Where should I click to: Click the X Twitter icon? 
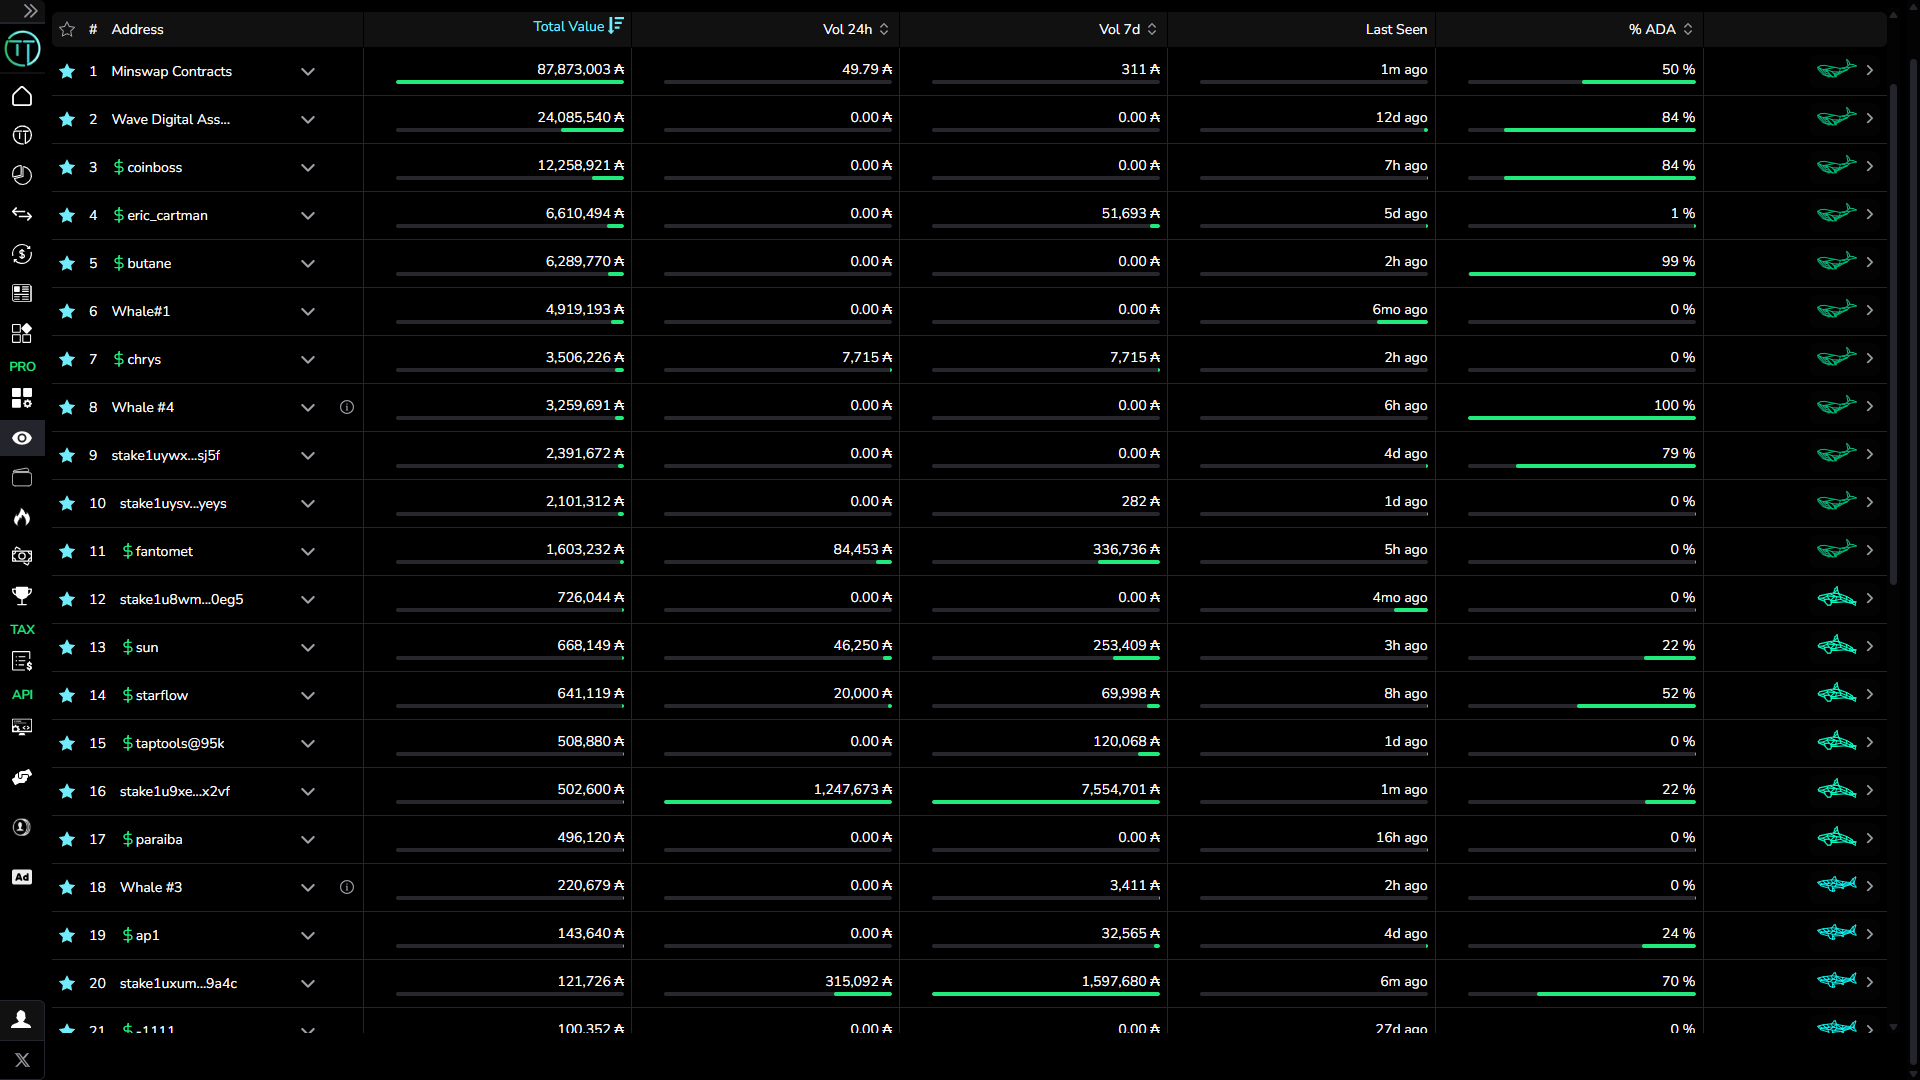pyautogui.click(x=22, y=1060)
